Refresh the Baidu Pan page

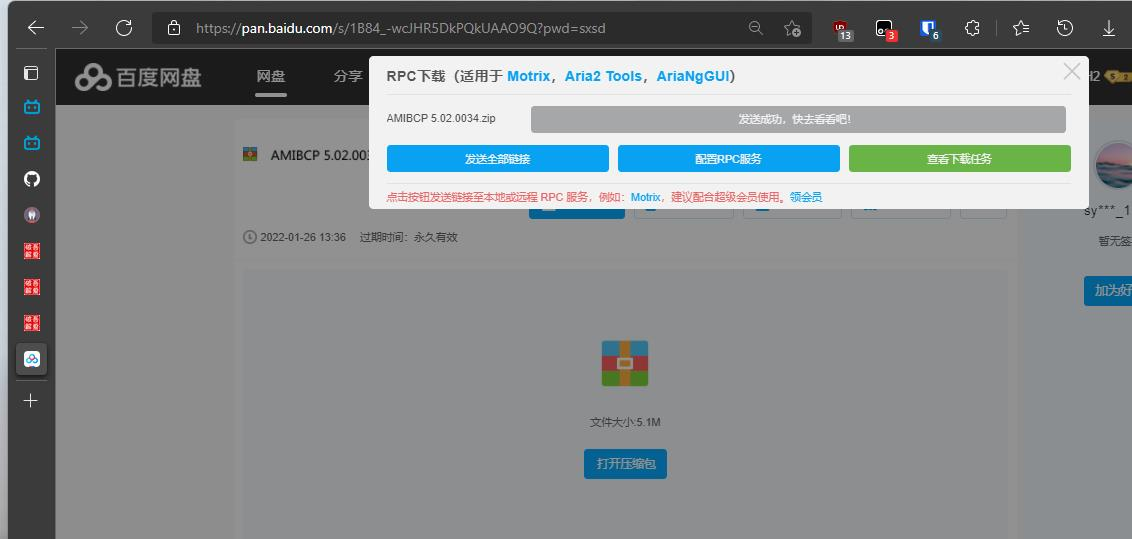tap(124, 28)
